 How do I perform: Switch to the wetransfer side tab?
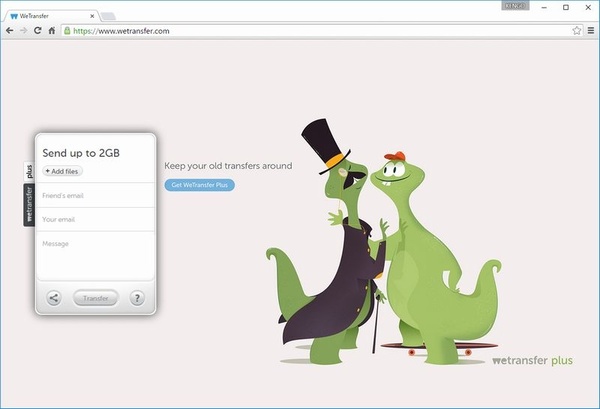point(29,205)
